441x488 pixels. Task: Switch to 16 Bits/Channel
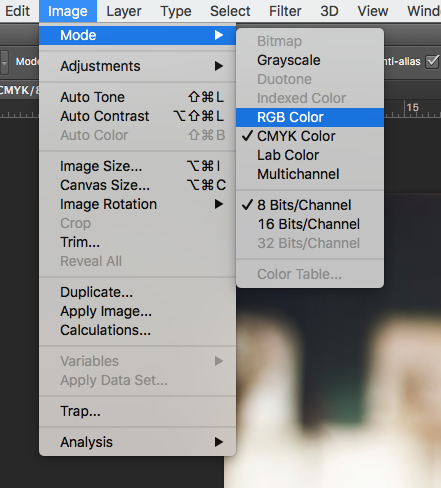click(310, 224)
